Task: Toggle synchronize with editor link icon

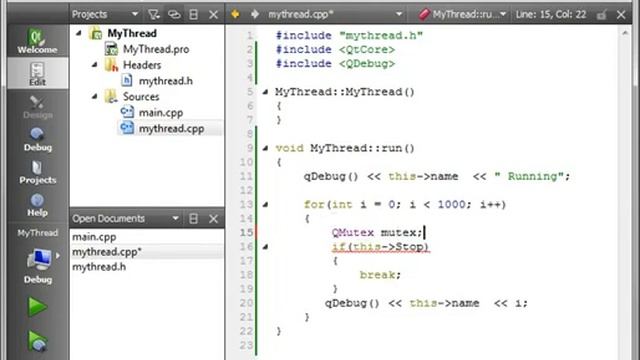Action: (174, 15)
